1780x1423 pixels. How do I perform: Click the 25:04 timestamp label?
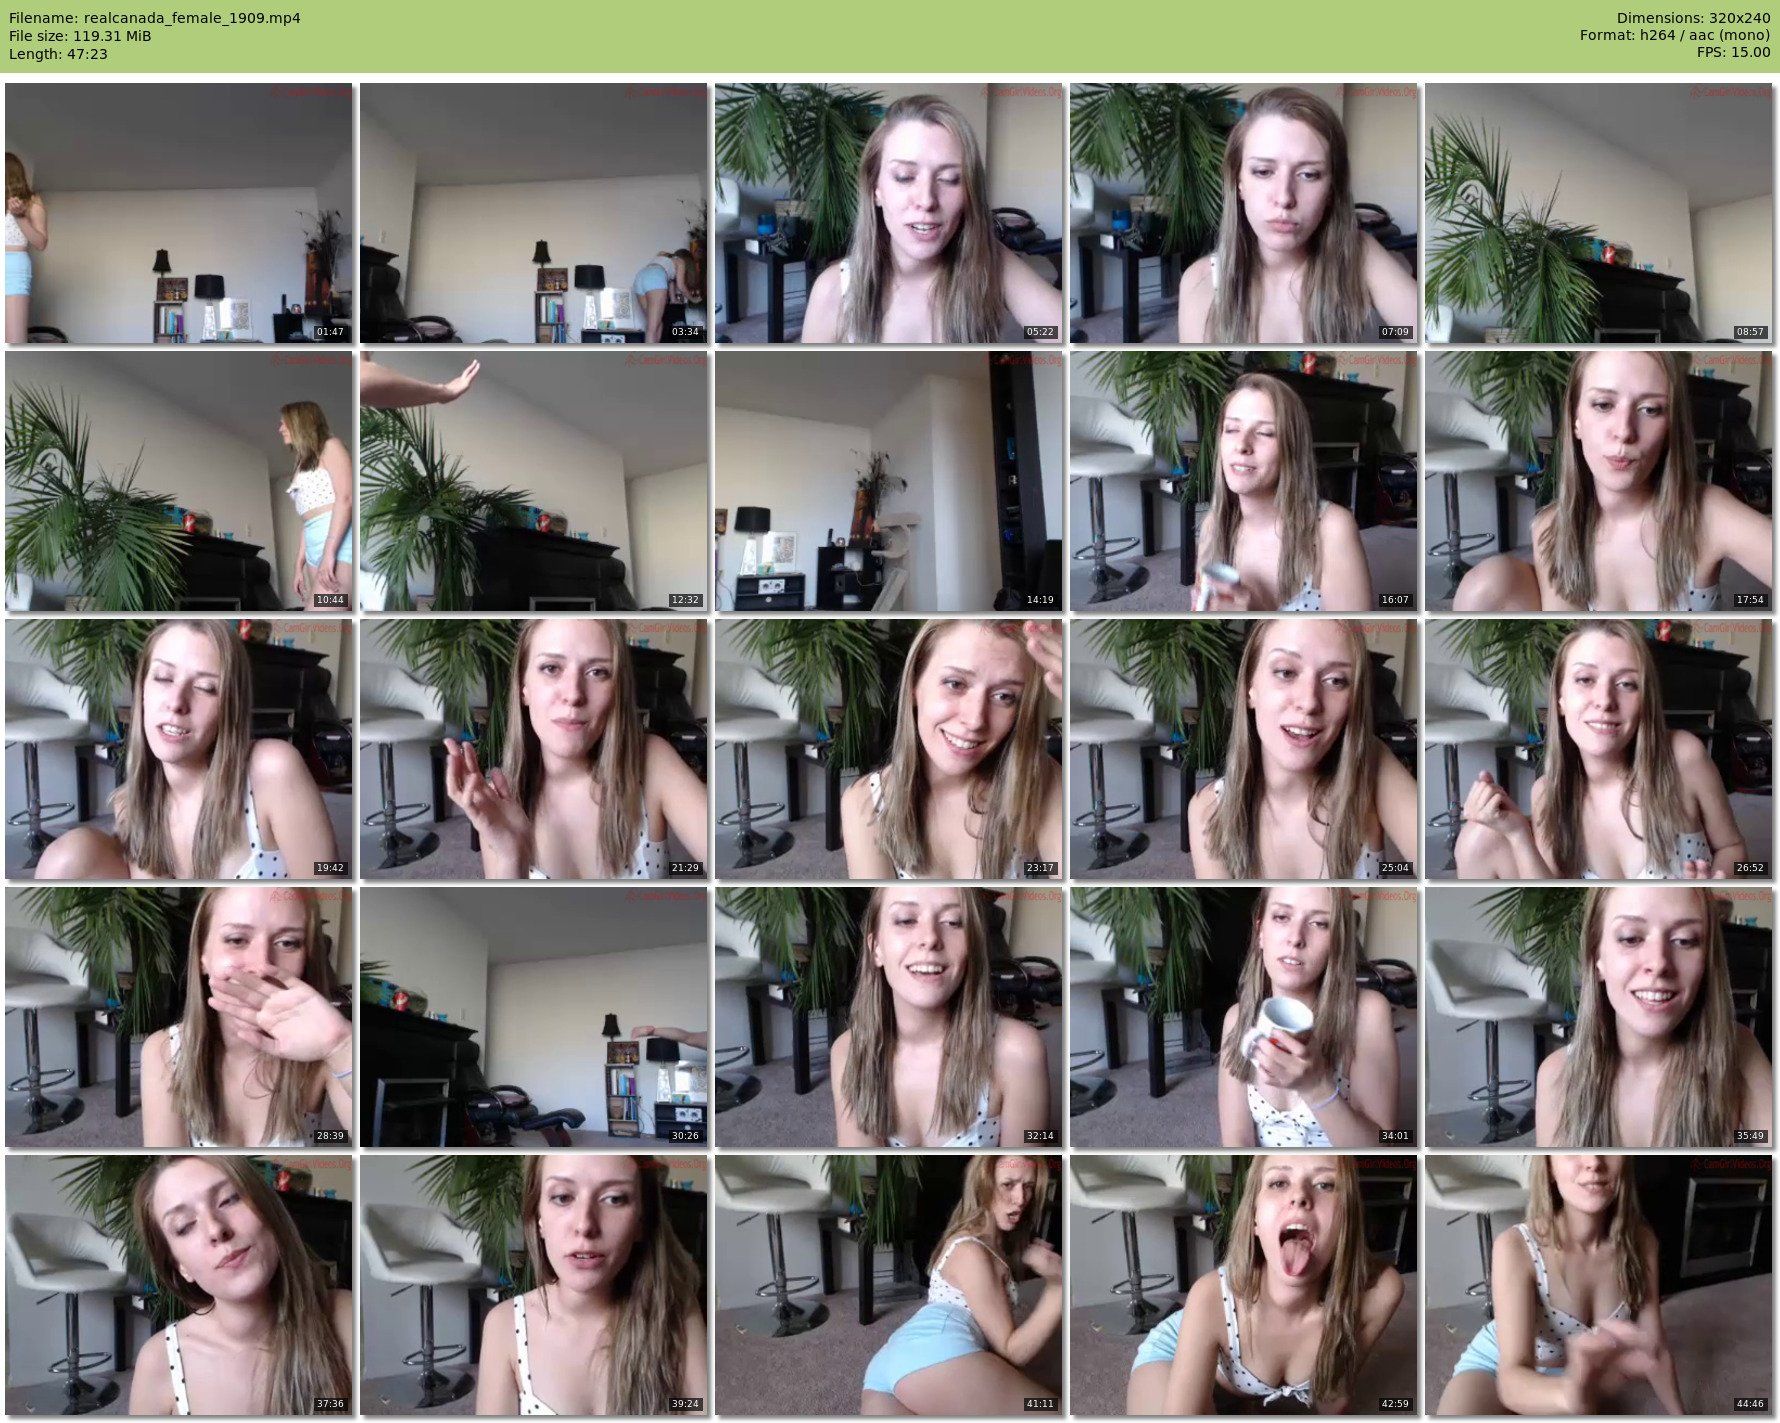[x=1395, y=868]
